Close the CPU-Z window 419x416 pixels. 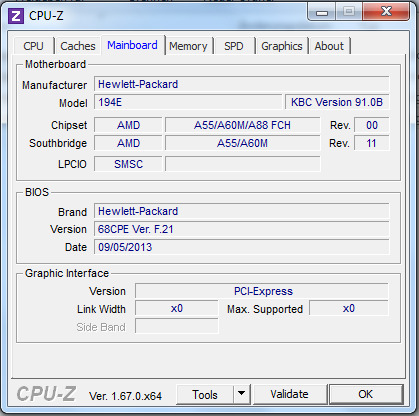click(x=386, y=12)
